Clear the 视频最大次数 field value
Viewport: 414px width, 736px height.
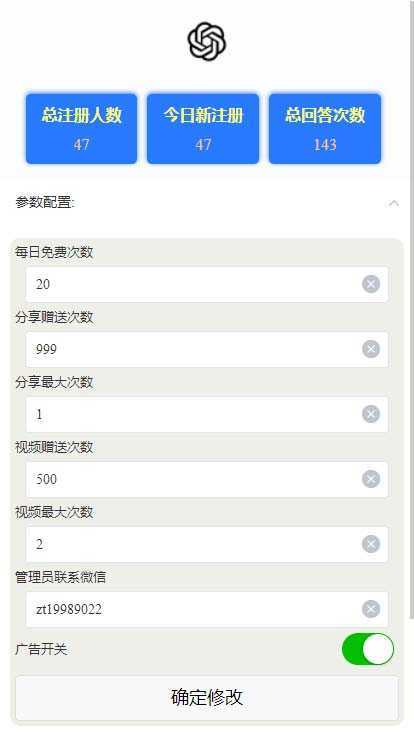coord(371,544)
